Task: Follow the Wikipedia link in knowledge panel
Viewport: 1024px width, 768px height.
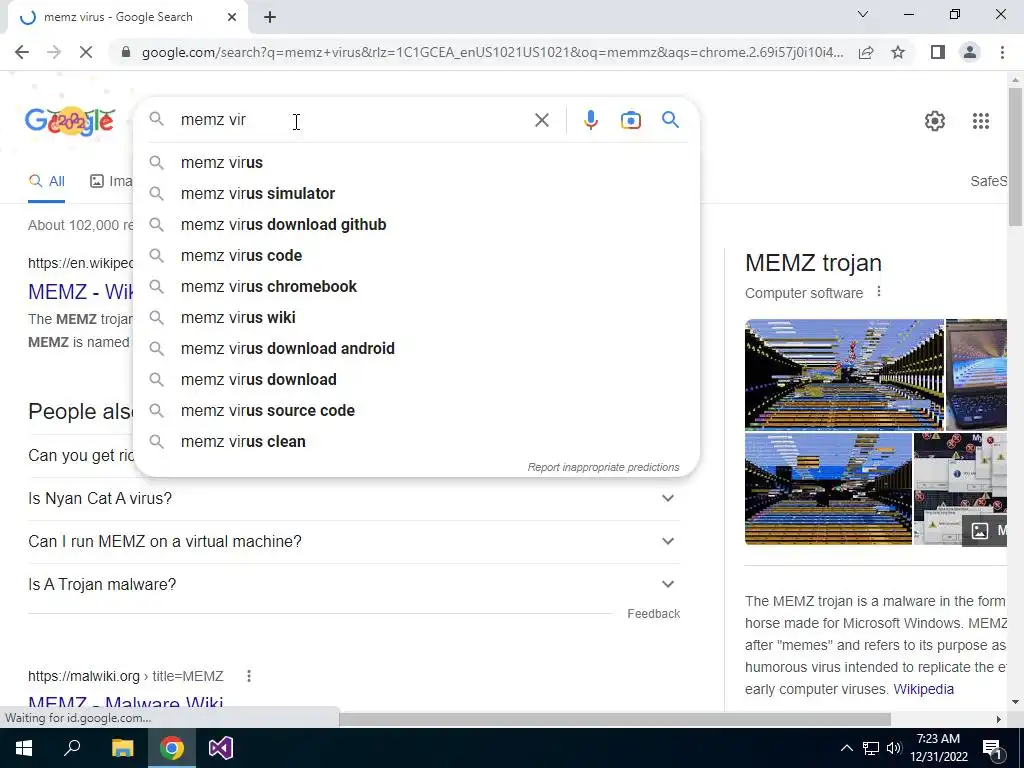Action: [x=923, y=689]
